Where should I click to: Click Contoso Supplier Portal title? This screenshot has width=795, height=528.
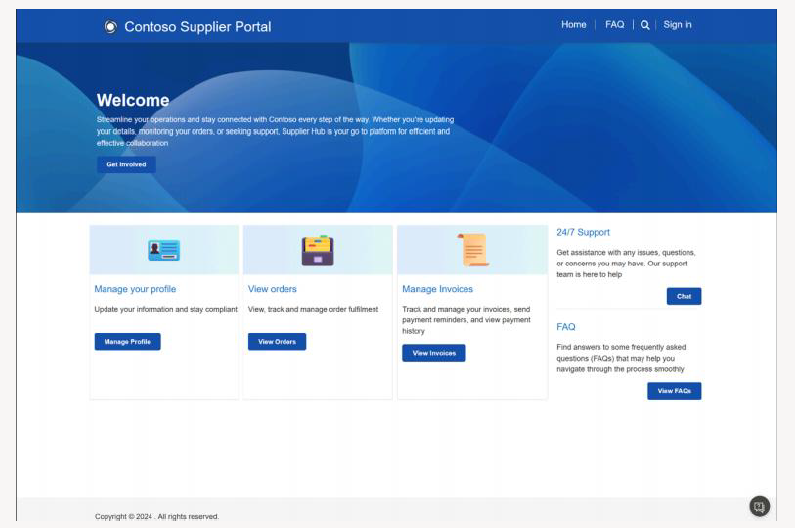(198, 26)
